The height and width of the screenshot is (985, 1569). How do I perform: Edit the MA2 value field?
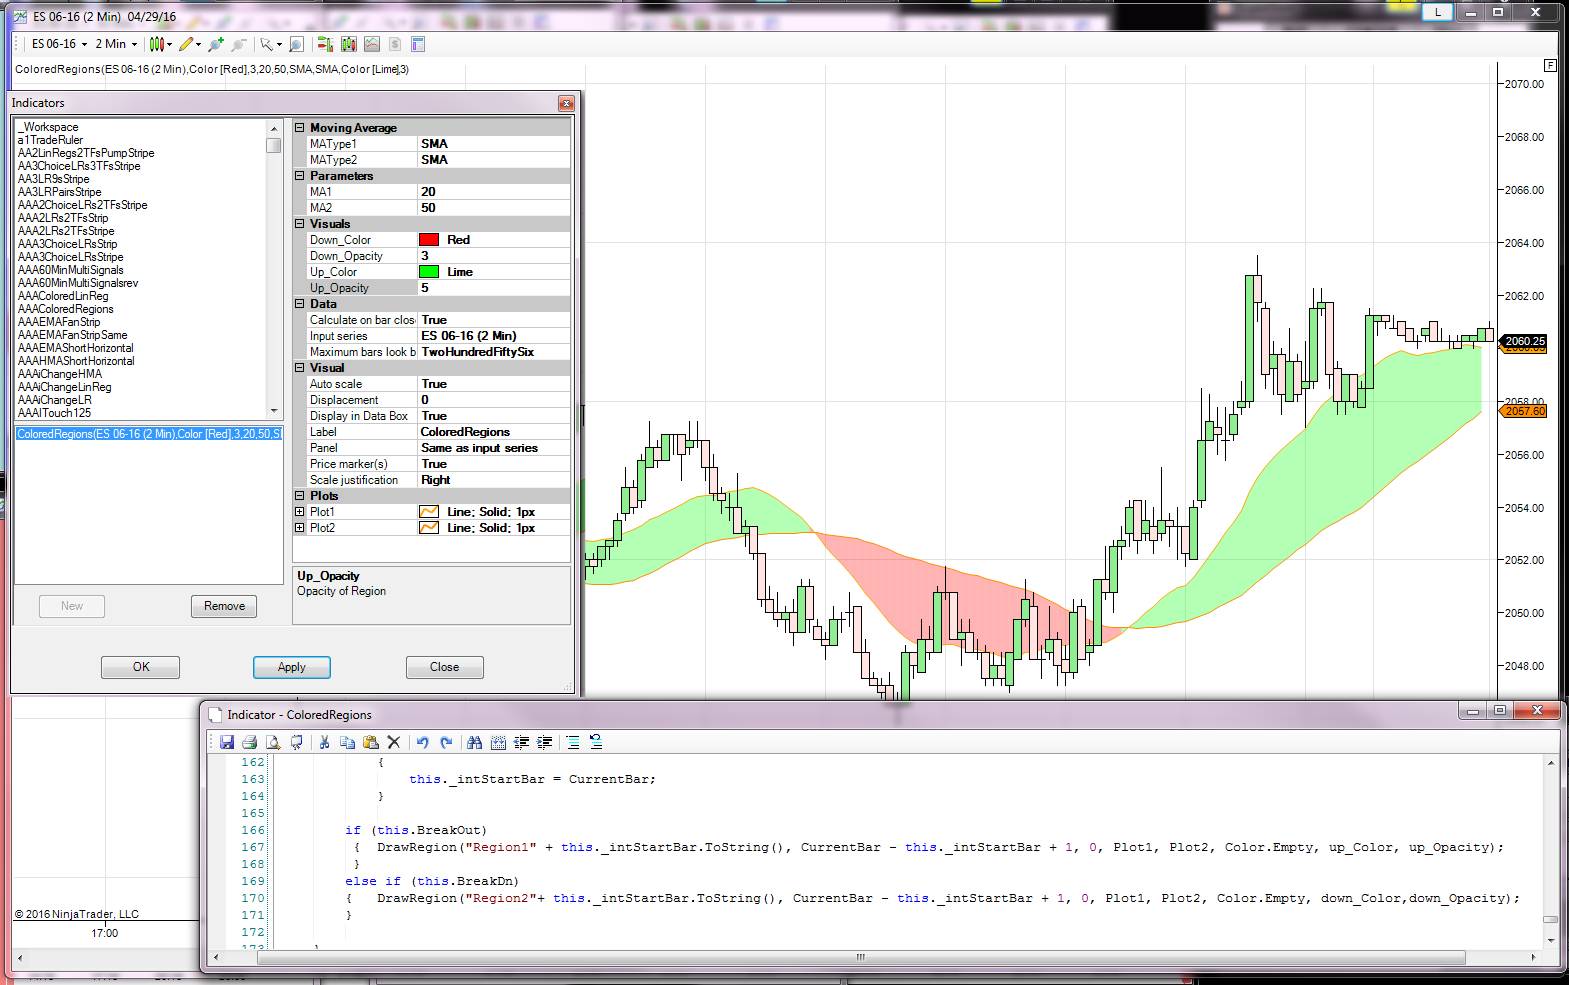pyautogui.click(x=494, y=208)
